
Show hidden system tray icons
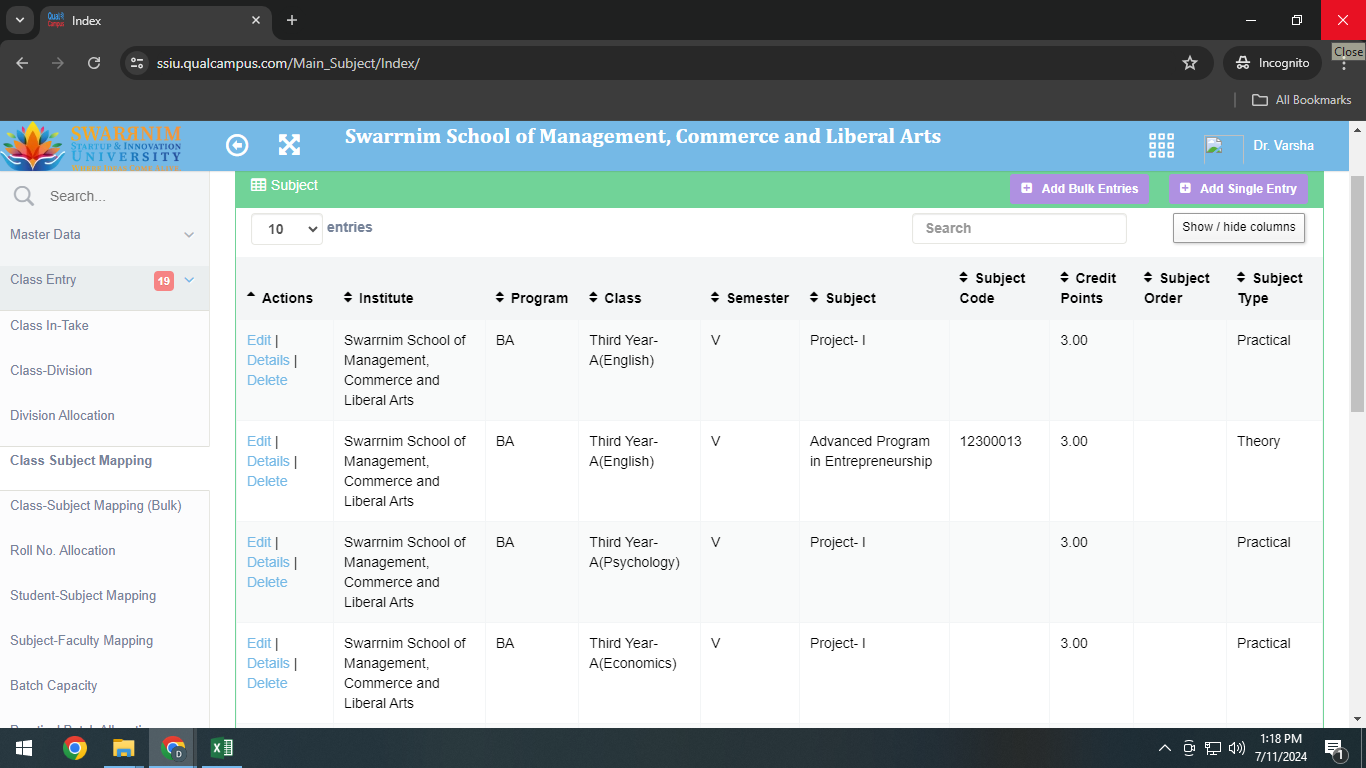[x=1164, y=748]
